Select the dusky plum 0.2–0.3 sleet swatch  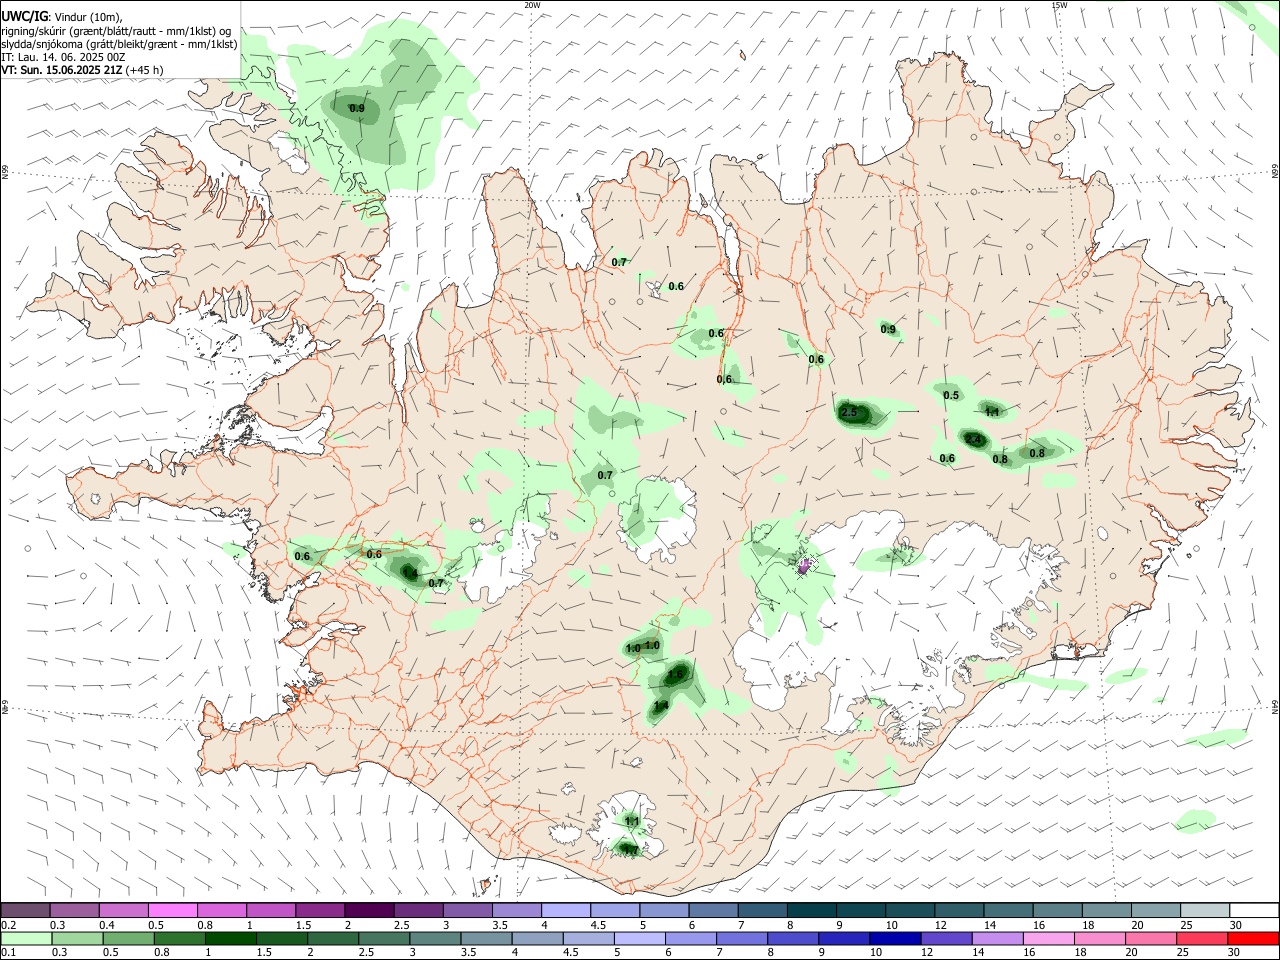pyautogui.click(x=25, y=910)
